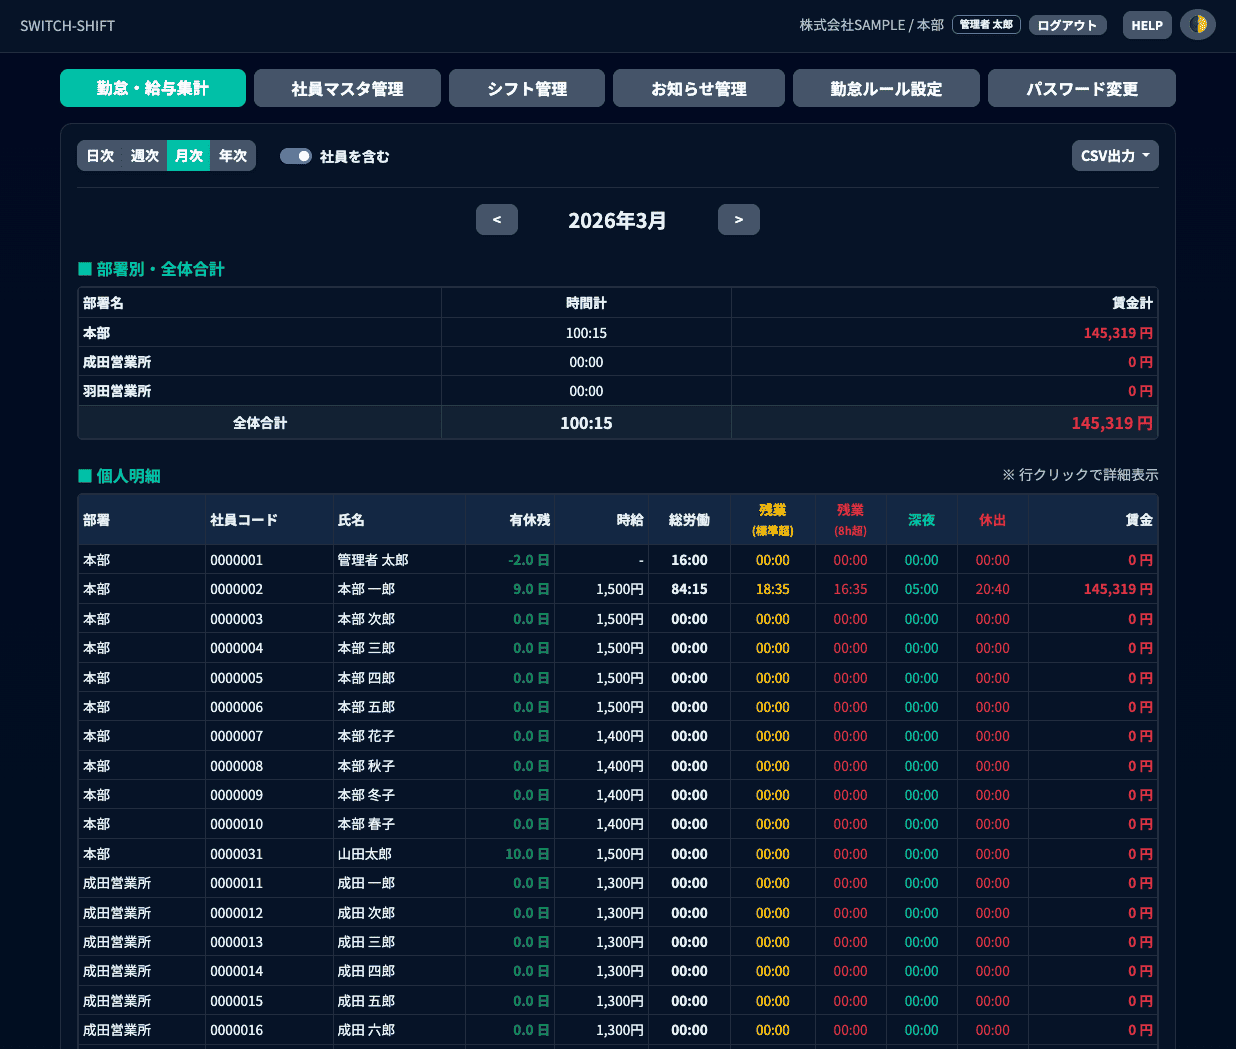This screenshot has width=1236, height=1049.
Task: Select the 年次 period tab
Action: 233,156
